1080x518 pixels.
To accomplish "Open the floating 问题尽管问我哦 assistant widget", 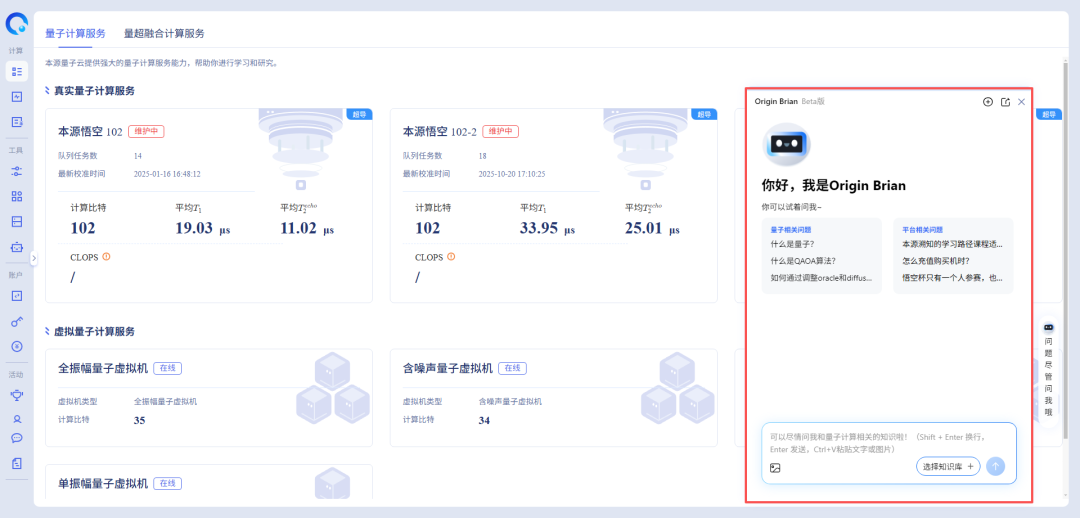I will (x=1048, y=370).
